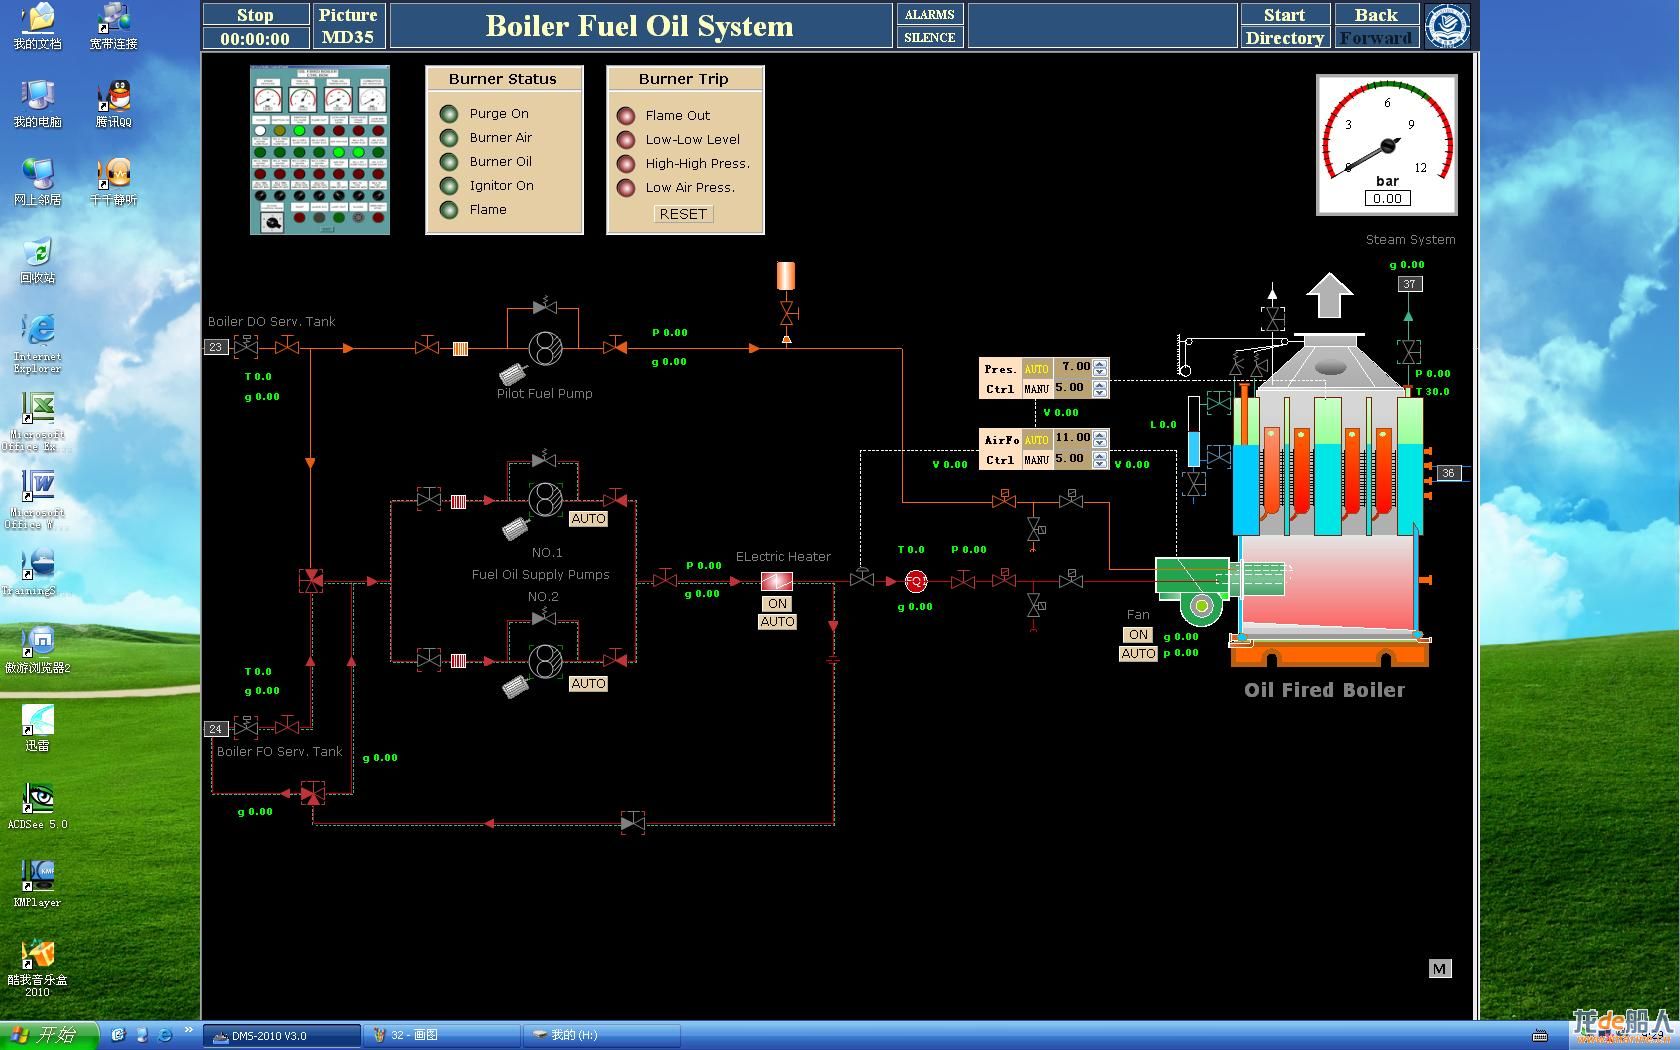Image resolution: width=1680 pixels, height=1050 pixels.
Task: Click the M button at bottom right
Action: click(x=1439, y=969)
